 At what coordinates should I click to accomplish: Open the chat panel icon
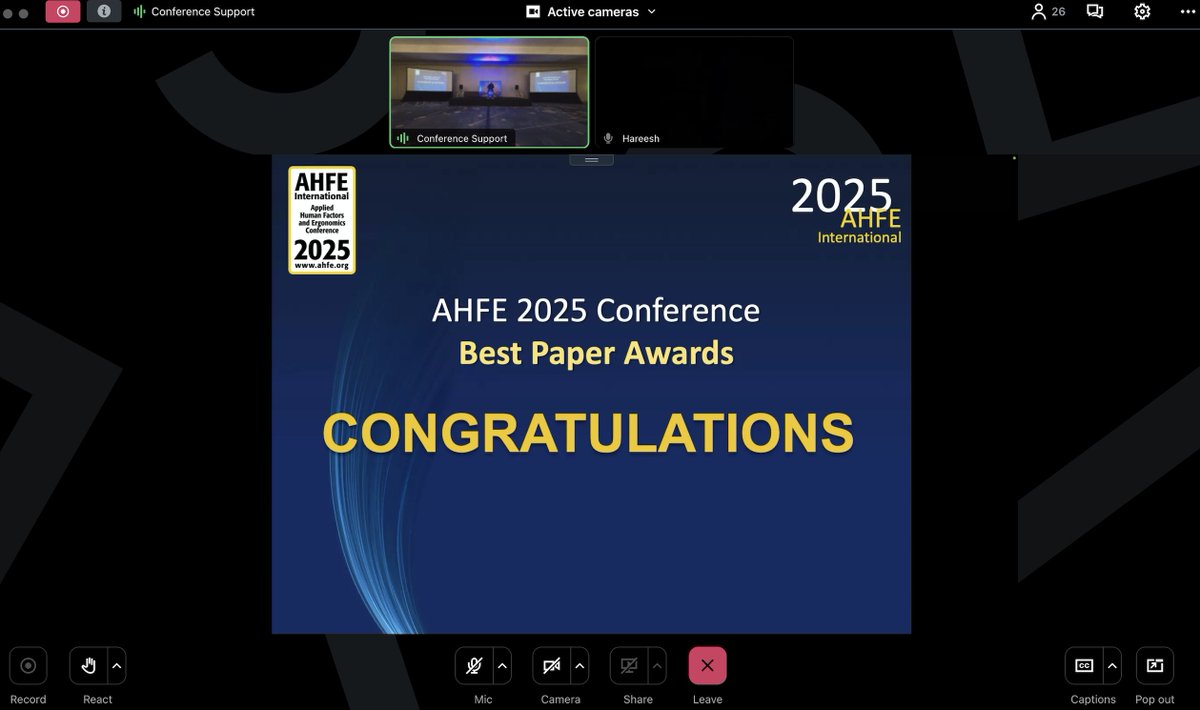click(x=1095, y=12)
